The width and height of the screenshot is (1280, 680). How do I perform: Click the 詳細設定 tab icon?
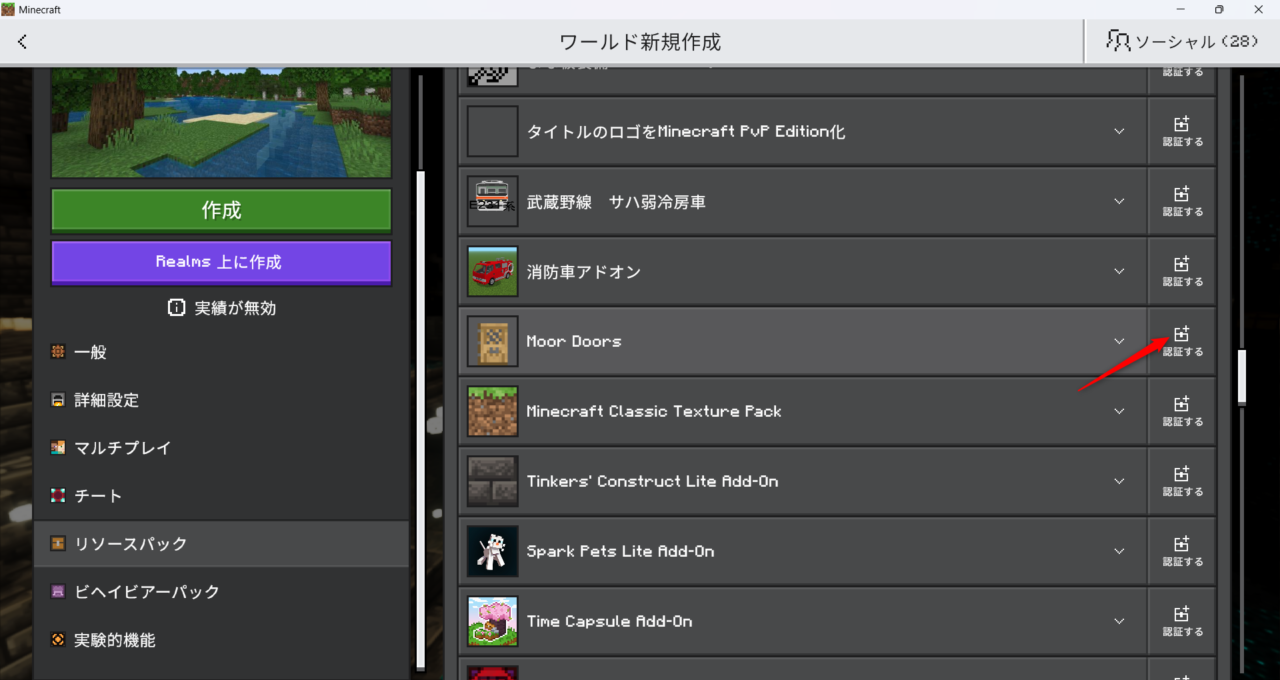coord(58,400)
